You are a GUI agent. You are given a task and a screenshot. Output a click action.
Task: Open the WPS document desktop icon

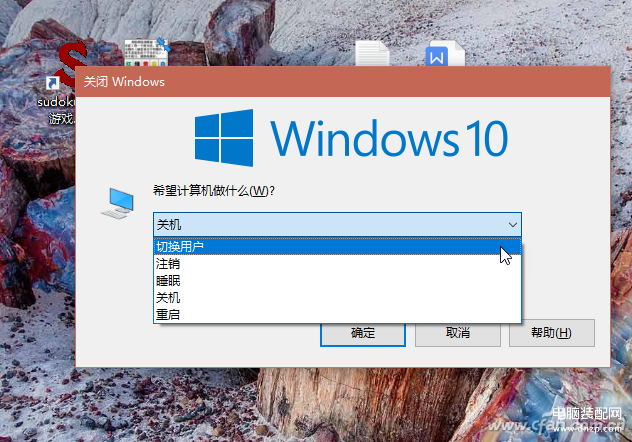click(x=445, y=53)
